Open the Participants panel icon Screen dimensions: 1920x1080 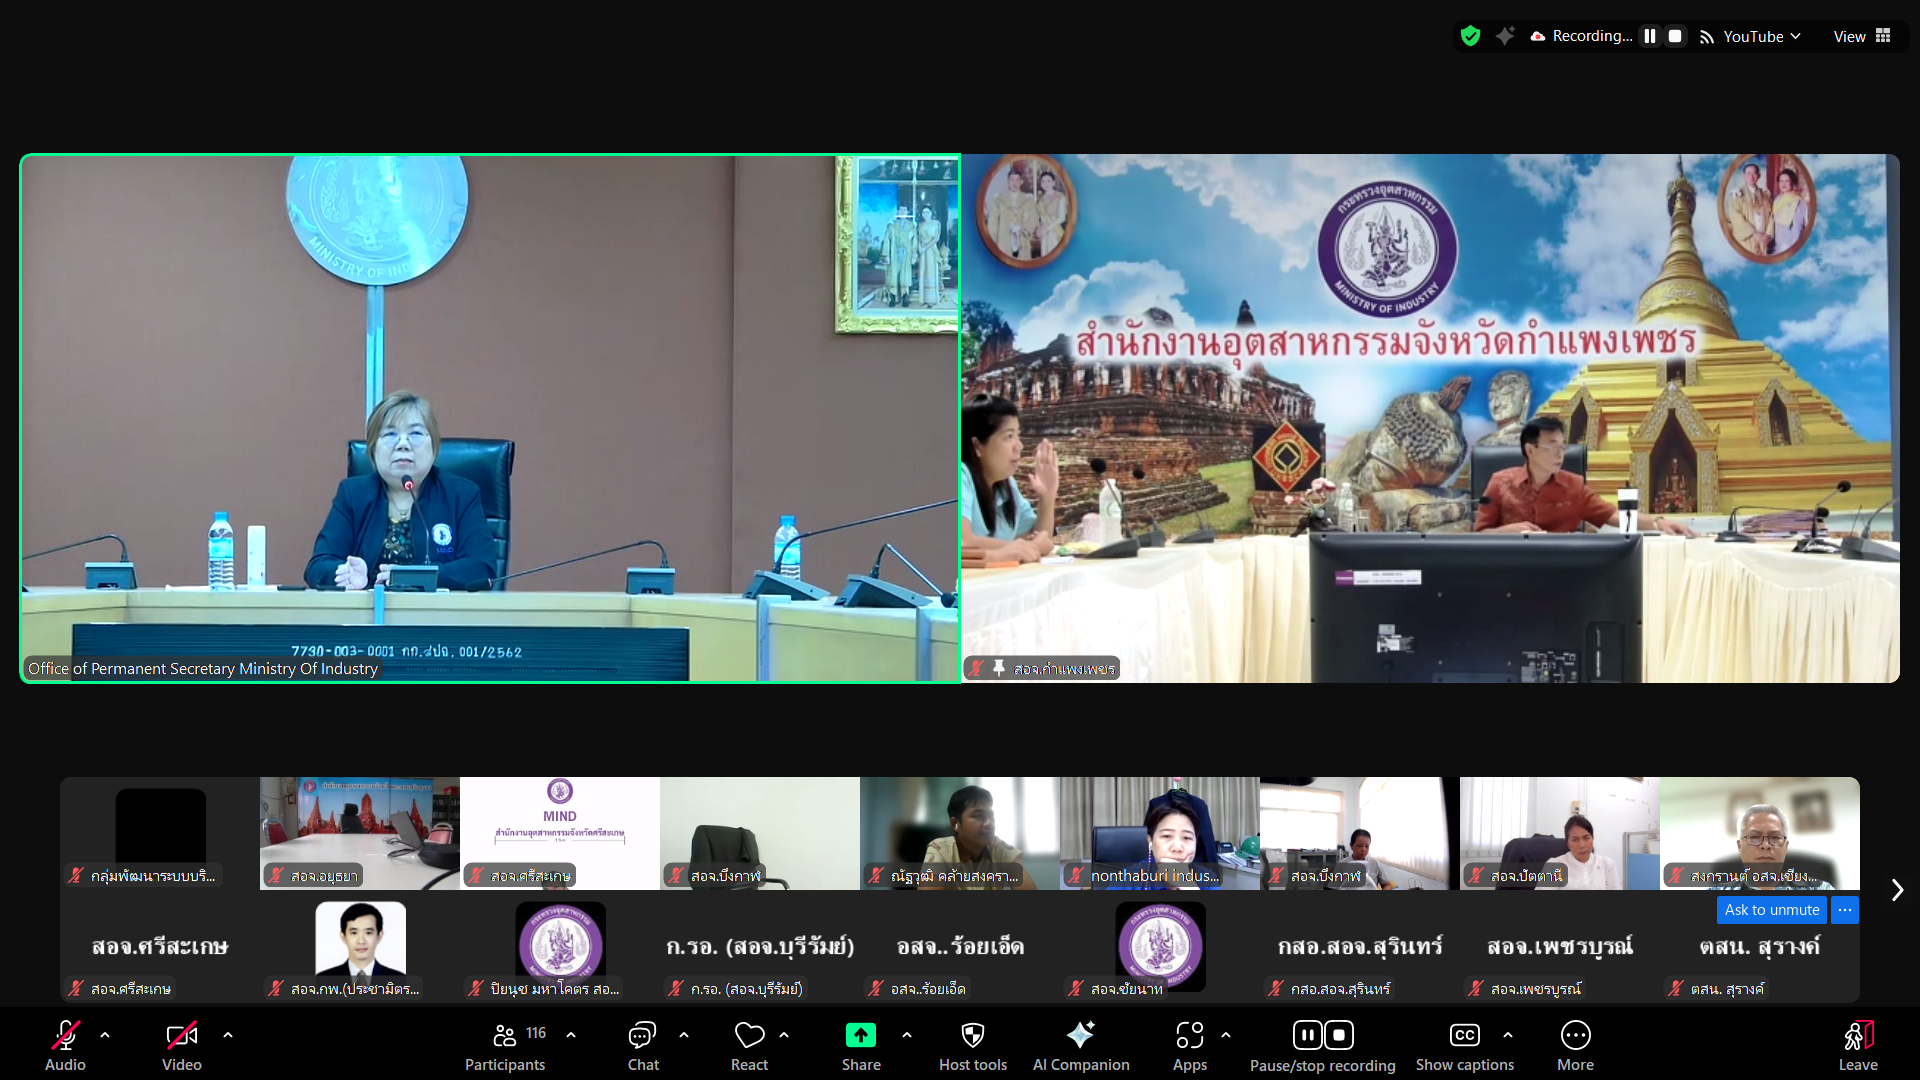[505, 1036]
